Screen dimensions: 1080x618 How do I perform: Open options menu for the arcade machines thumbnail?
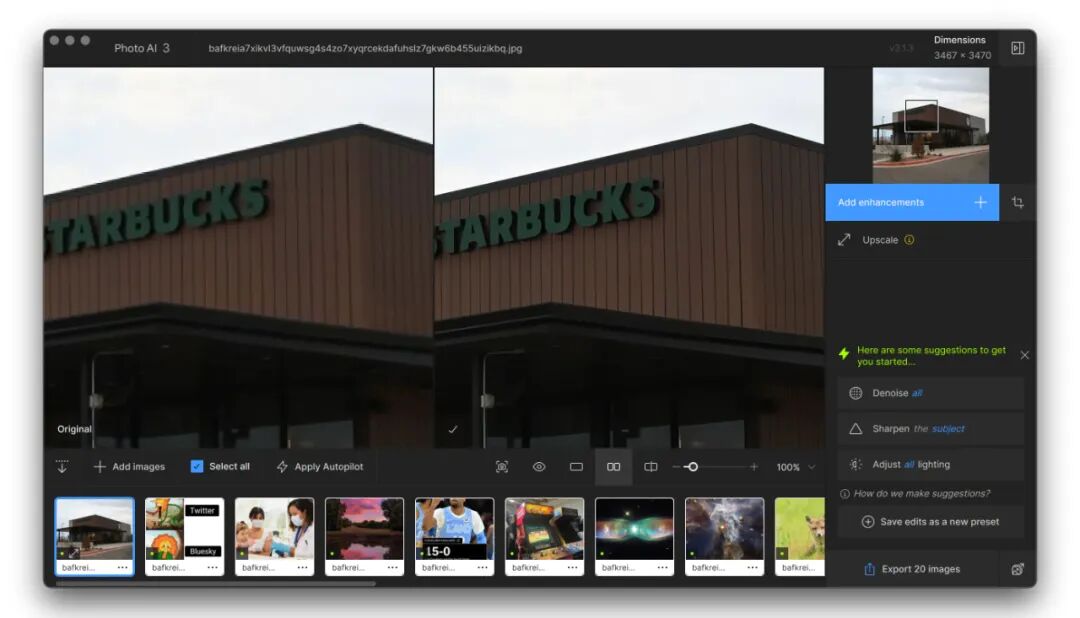coord(572,568)
